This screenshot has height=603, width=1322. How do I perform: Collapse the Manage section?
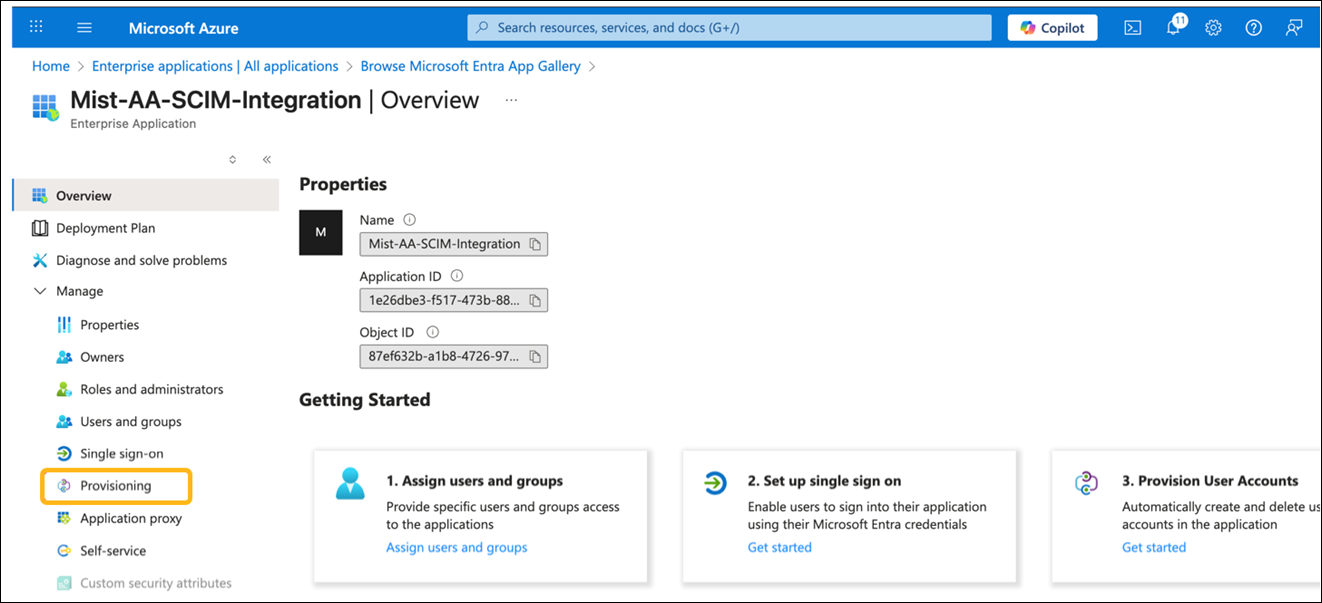pos(40,291)
